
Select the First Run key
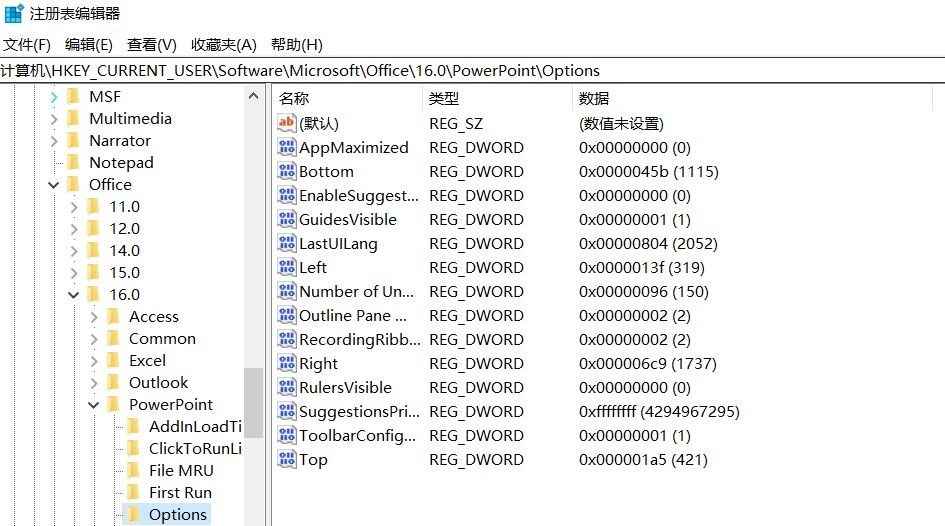point(180,492)
